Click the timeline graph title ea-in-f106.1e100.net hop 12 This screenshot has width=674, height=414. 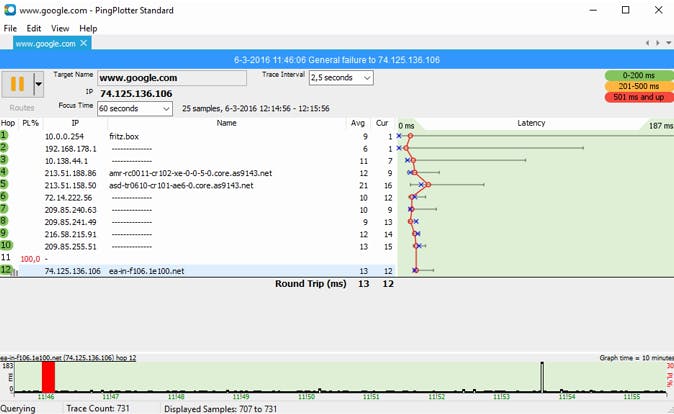pyautogui.click(x=68, y=358)
